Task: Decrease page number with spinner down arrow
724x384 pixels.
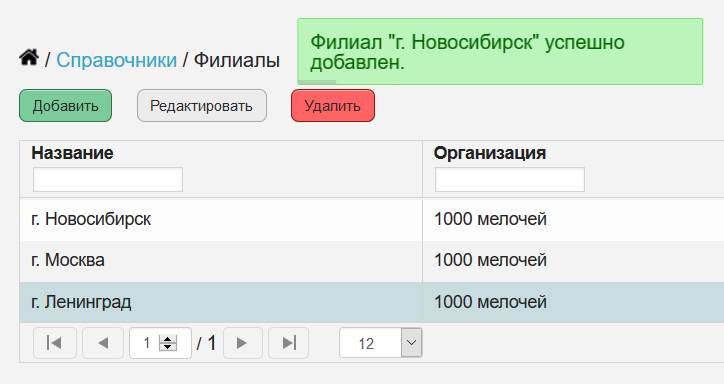Action: pos(168,347)
